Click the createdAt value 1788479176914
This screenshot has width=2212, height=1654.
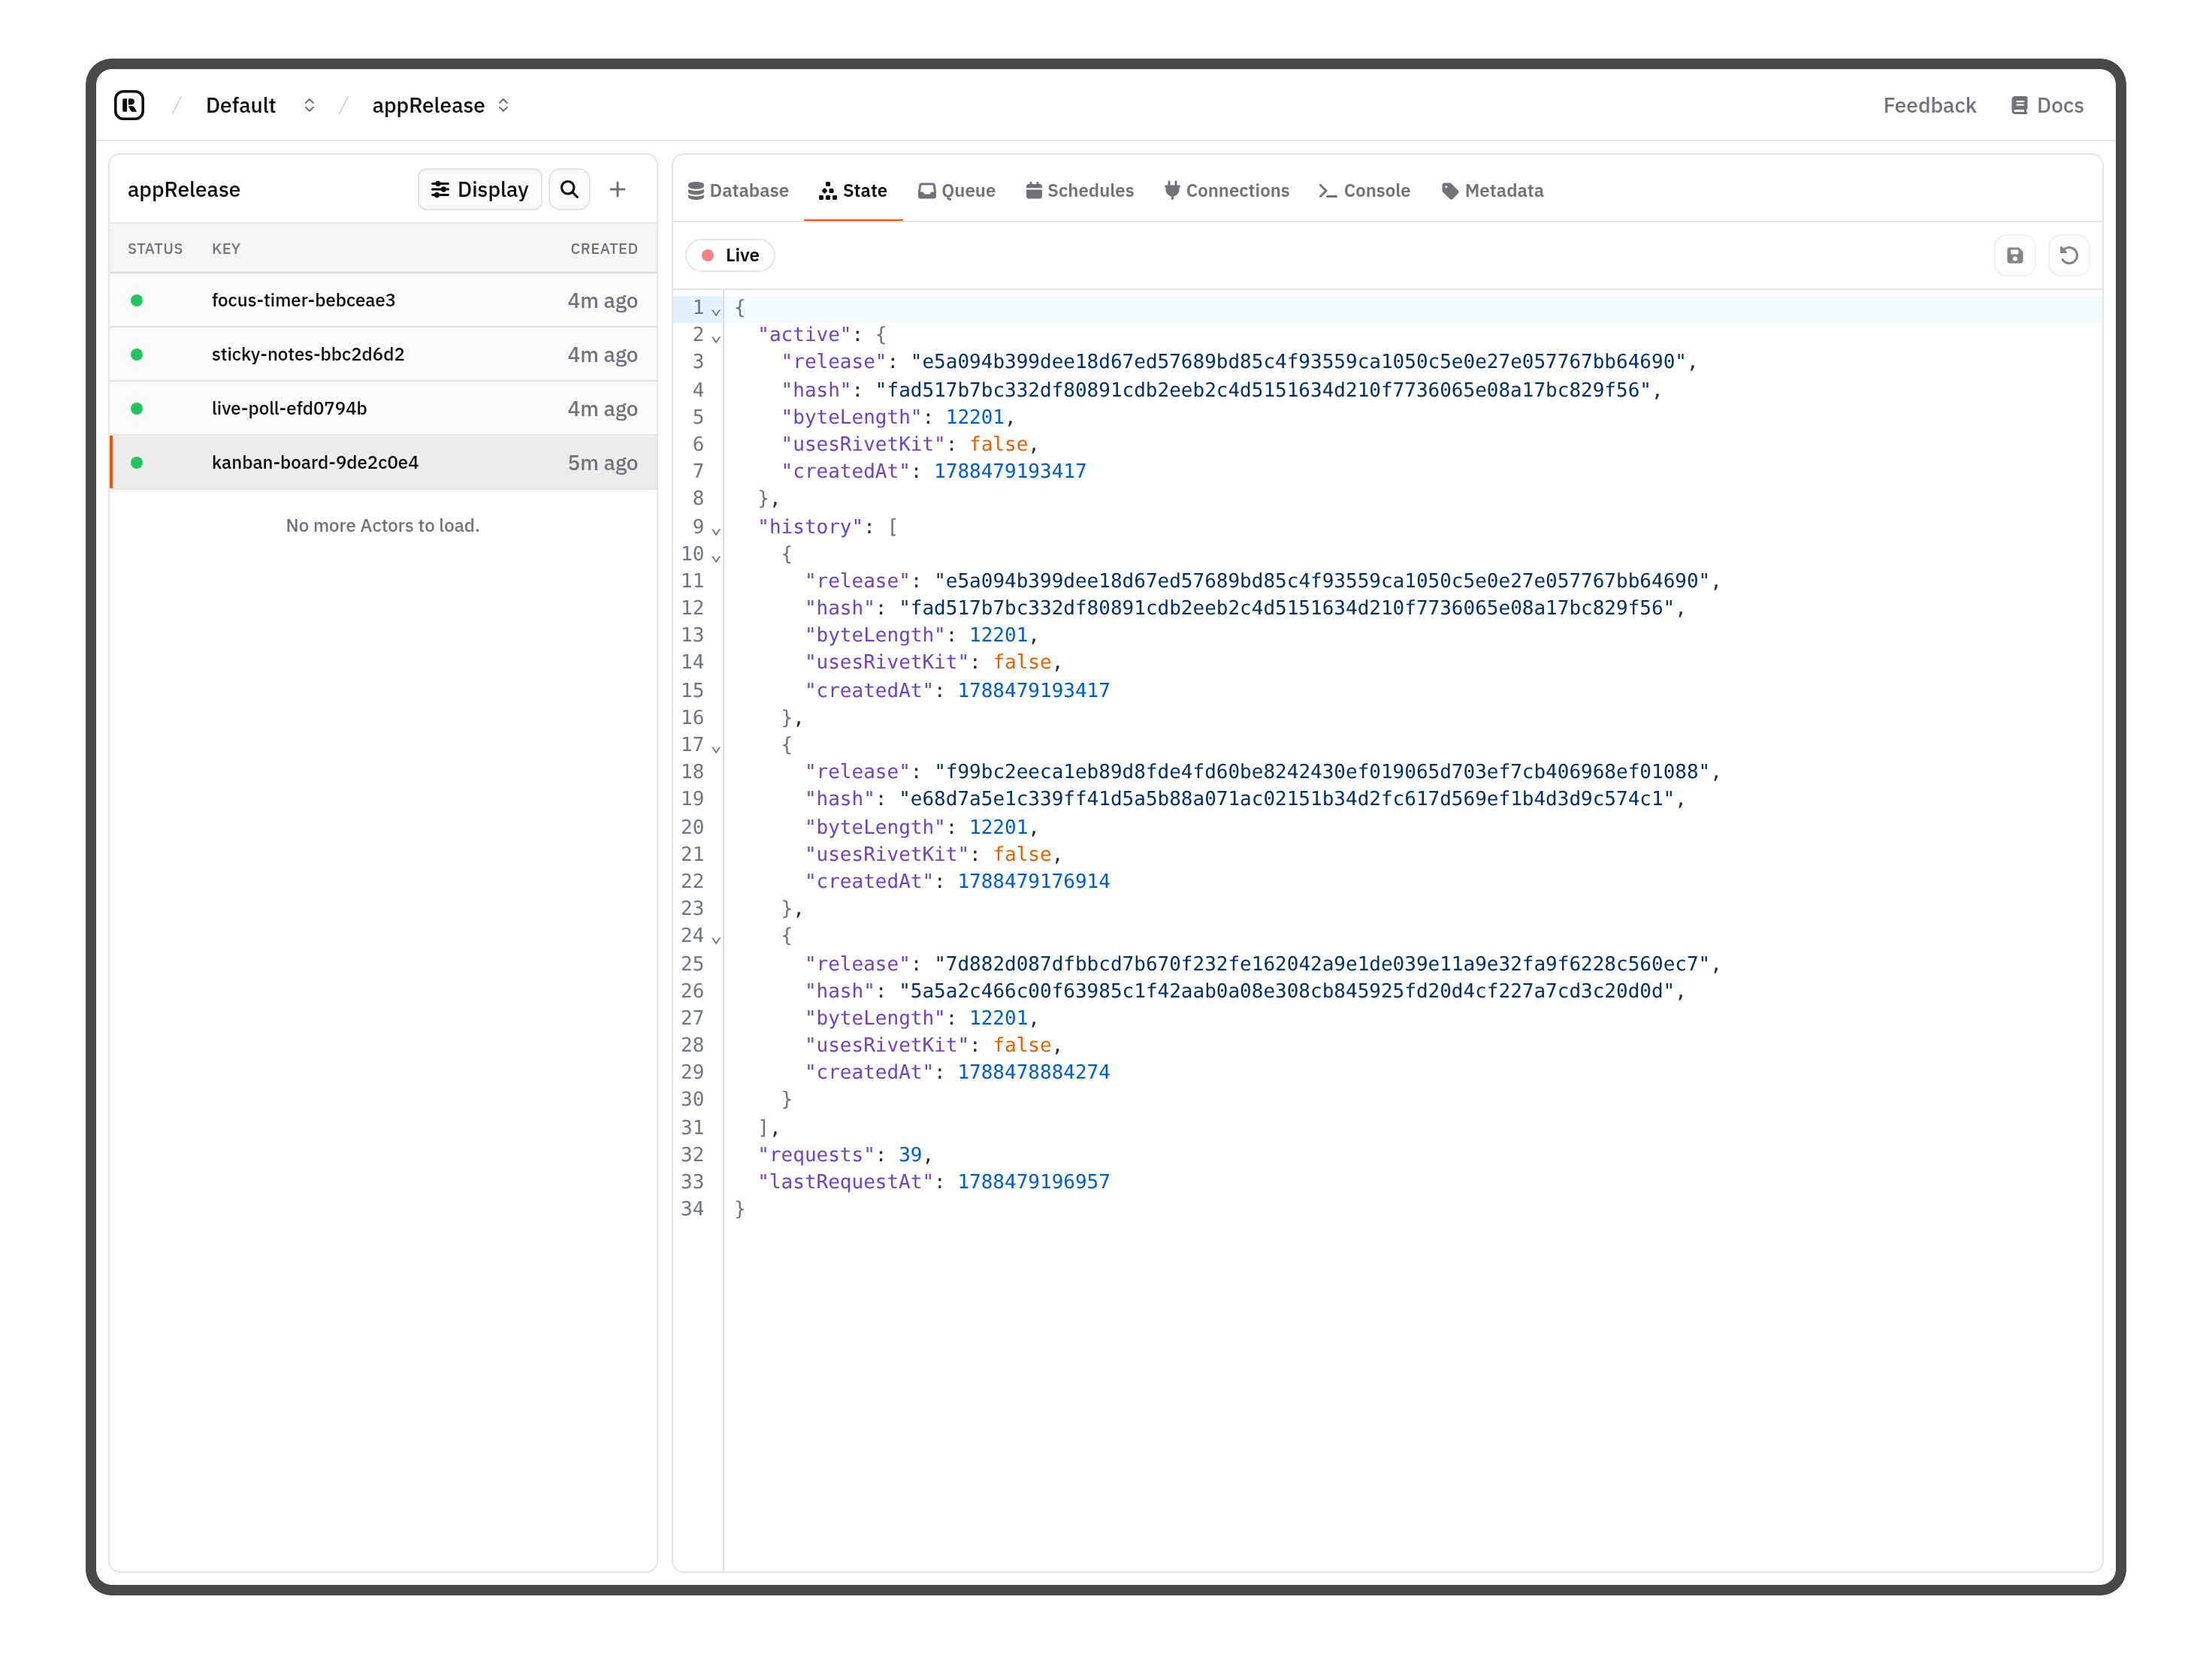(x=1034, y=881)
